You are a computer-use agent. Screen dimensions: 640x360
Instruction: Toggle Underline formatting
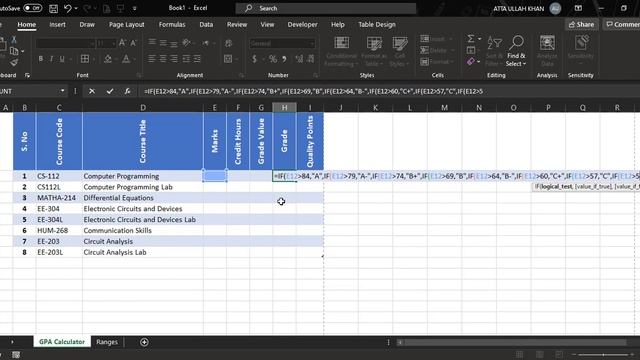[62, 59]
